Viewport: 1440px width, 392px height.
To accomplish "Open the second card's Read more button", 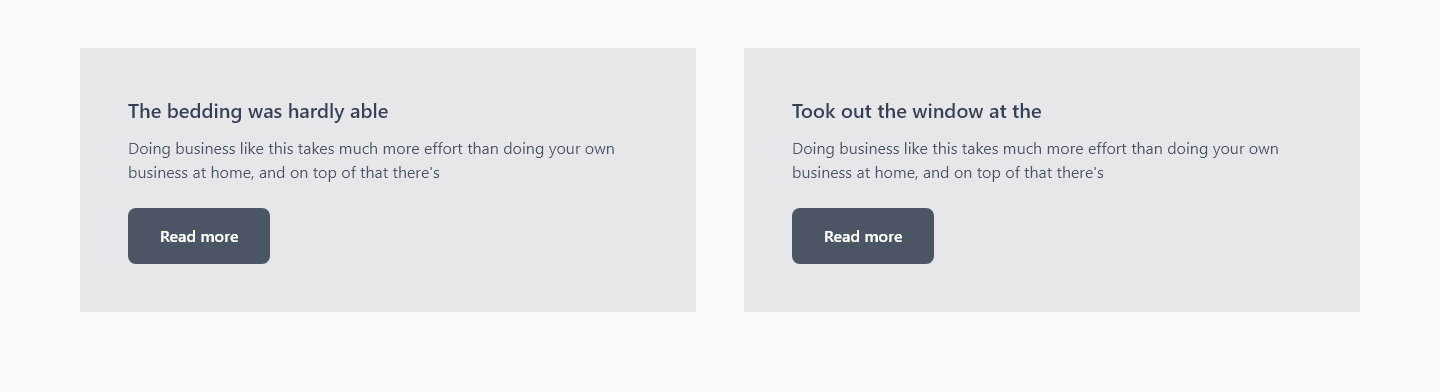I will click(863, 236).
